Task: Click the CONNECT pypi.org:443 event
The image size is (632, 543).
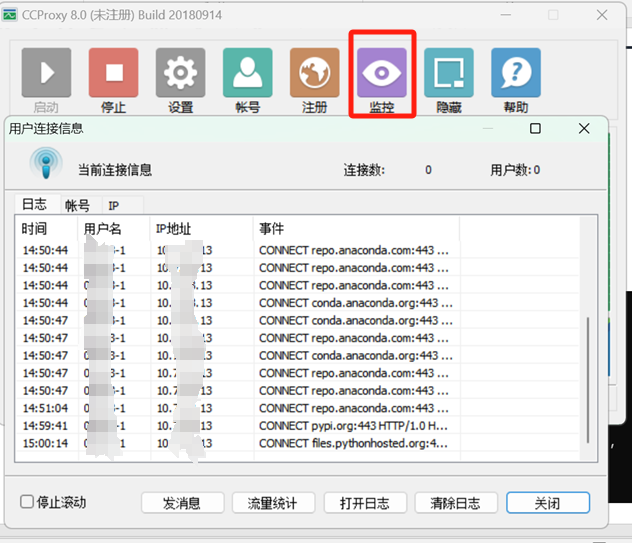Action: [x=353, y=426]
